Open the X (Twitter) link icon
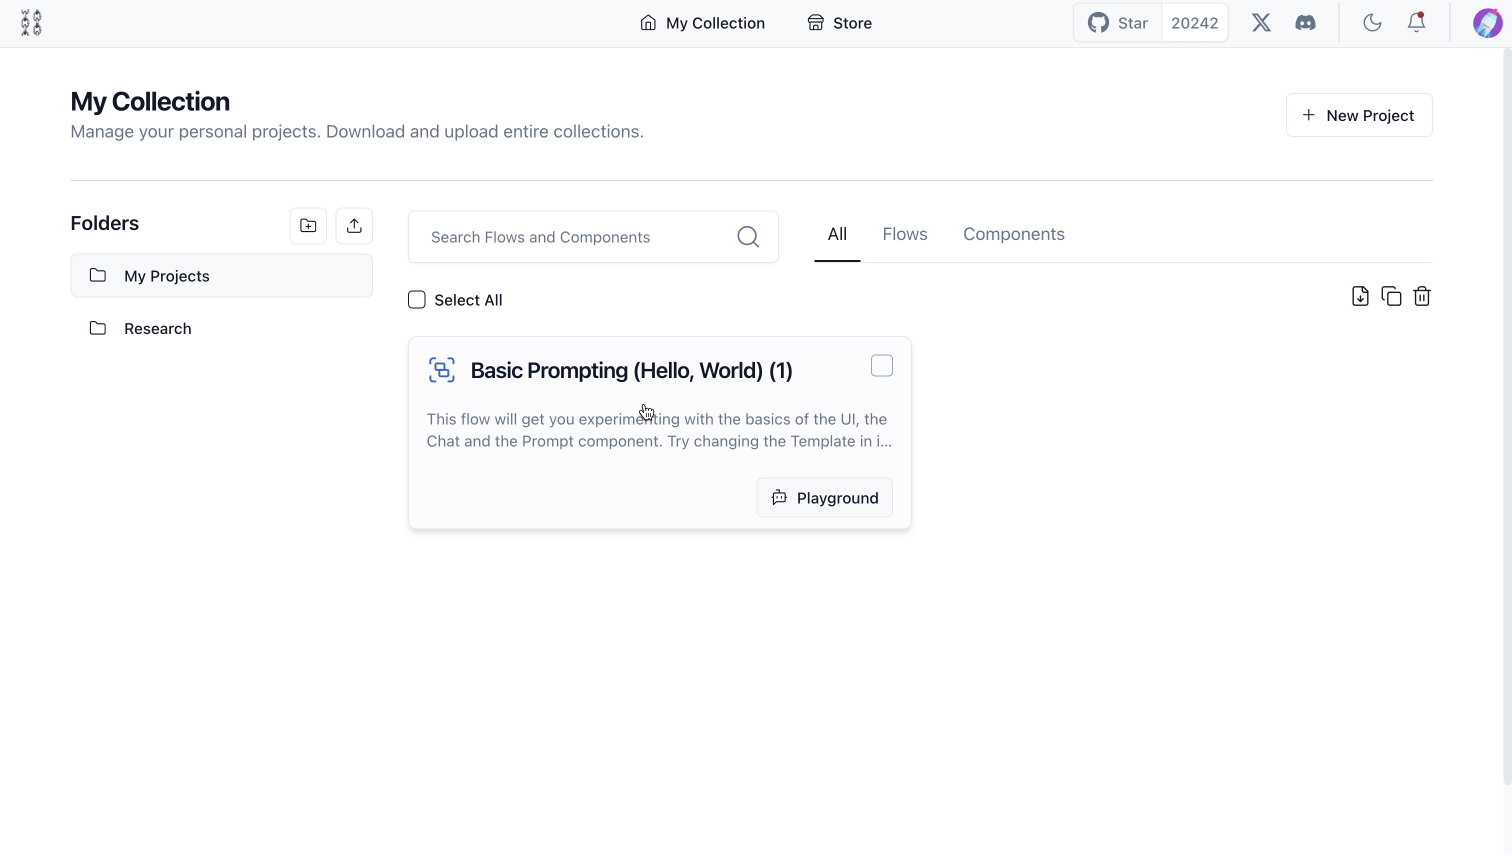The width and height of the screenshot is (1512, 856). [x=1261, y=23]
